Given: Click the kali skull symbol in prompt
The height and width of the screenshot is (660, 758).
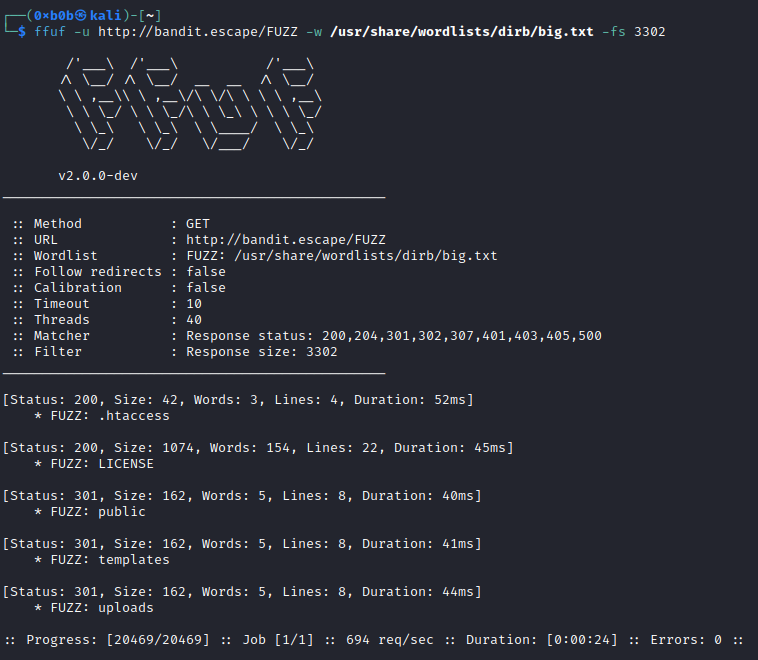Looking at the screenshot, I should [x=81, y=16].
